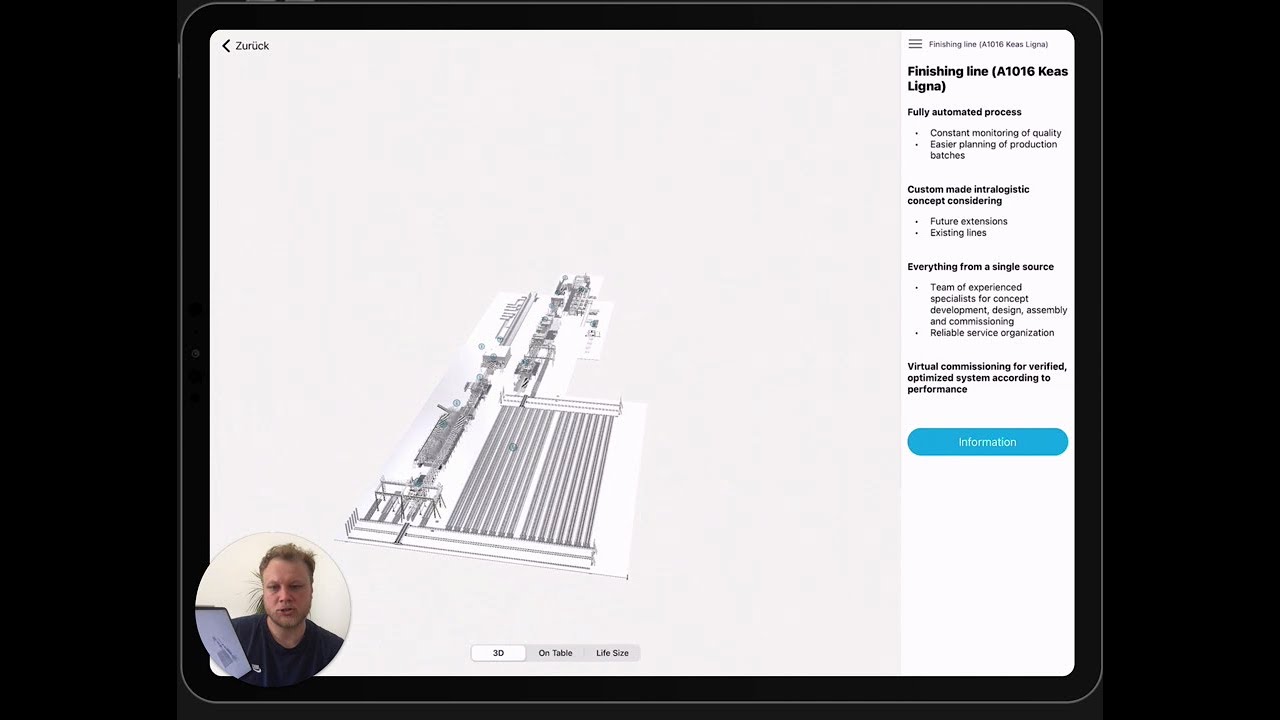Image resolution: width=1280 pixels, height=720 pixels.
Task: Tap the presenter webcam circle
Action: tap(272, 610)
